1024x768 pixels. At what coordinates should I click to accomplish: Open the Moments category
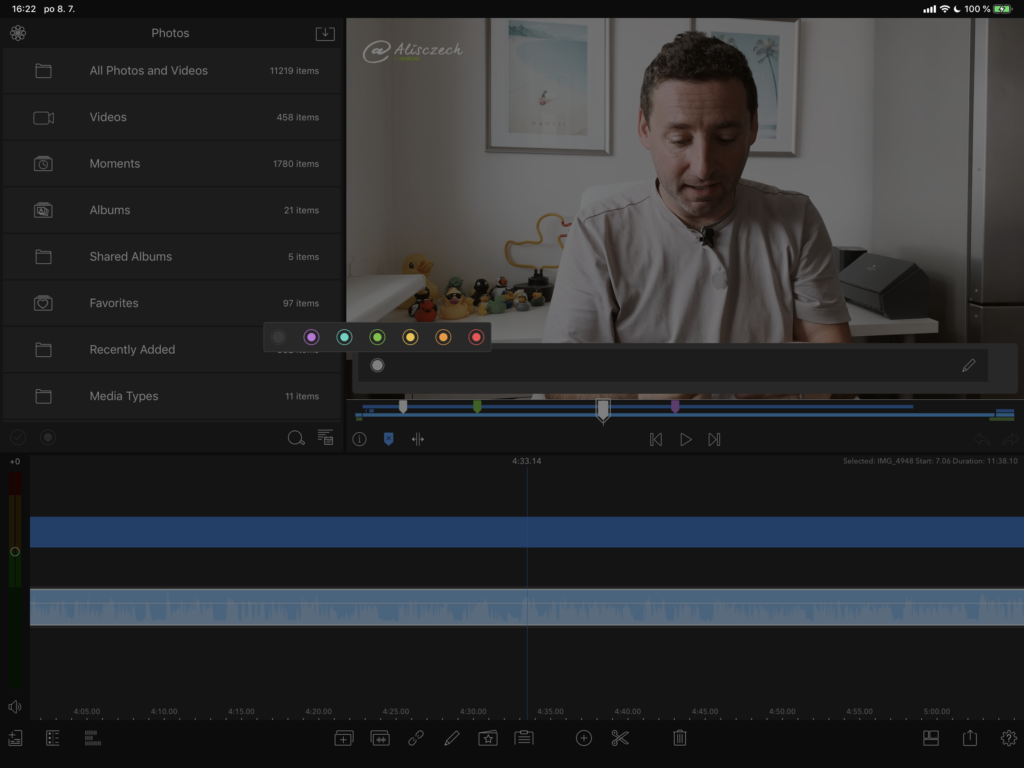tap(172, 164)
